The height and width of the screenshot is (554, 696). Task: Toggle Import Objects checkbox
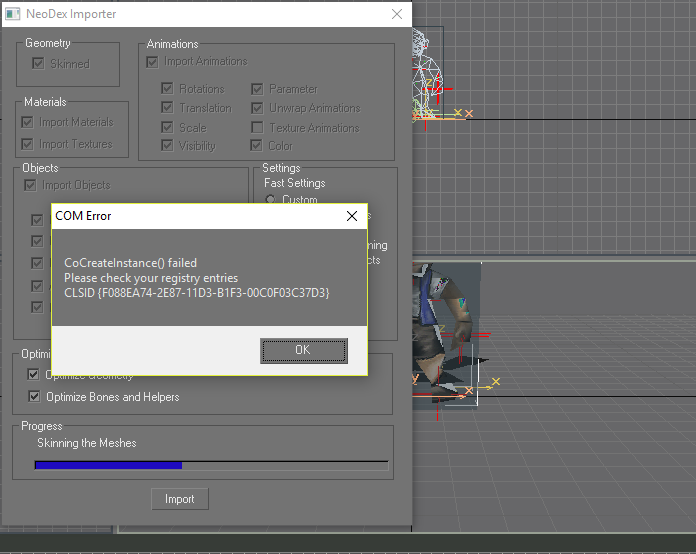pyautogui.click(x=30, y=185)
